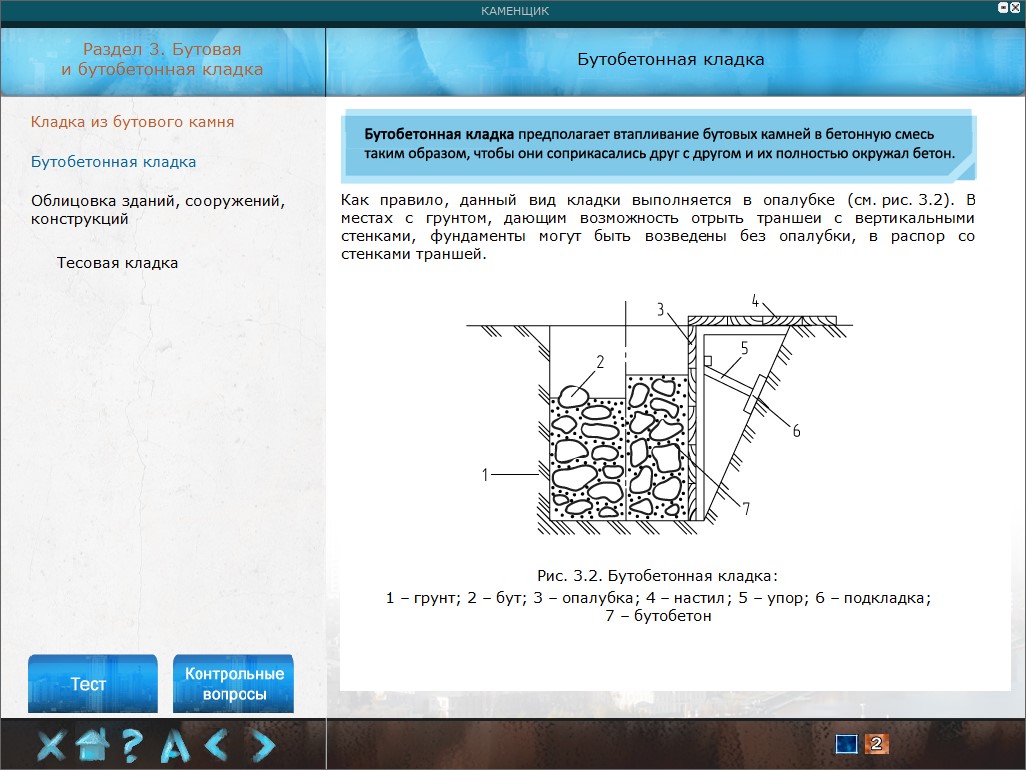Select the page 1 indicator square
The height and width of the screenshot is (770, 1026).
click(x=847, y=744)
